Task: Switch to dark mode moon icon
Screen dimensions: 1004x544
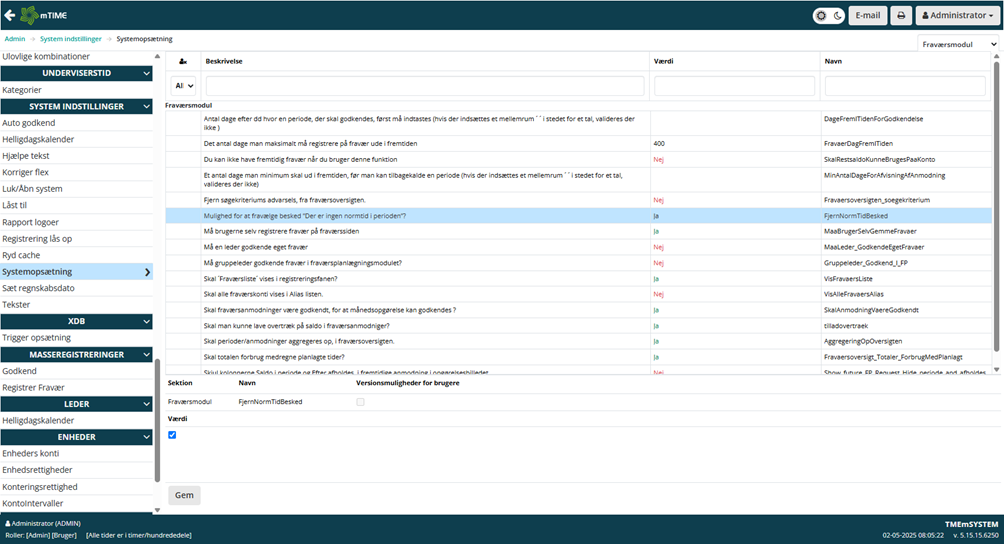Action: pyautogui.click(x=836, y=15)
